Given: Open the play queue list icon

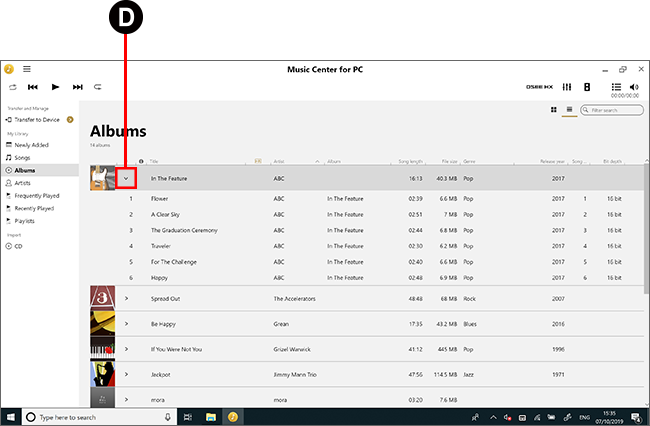Looking at the screenshot, I should [616, 87].
